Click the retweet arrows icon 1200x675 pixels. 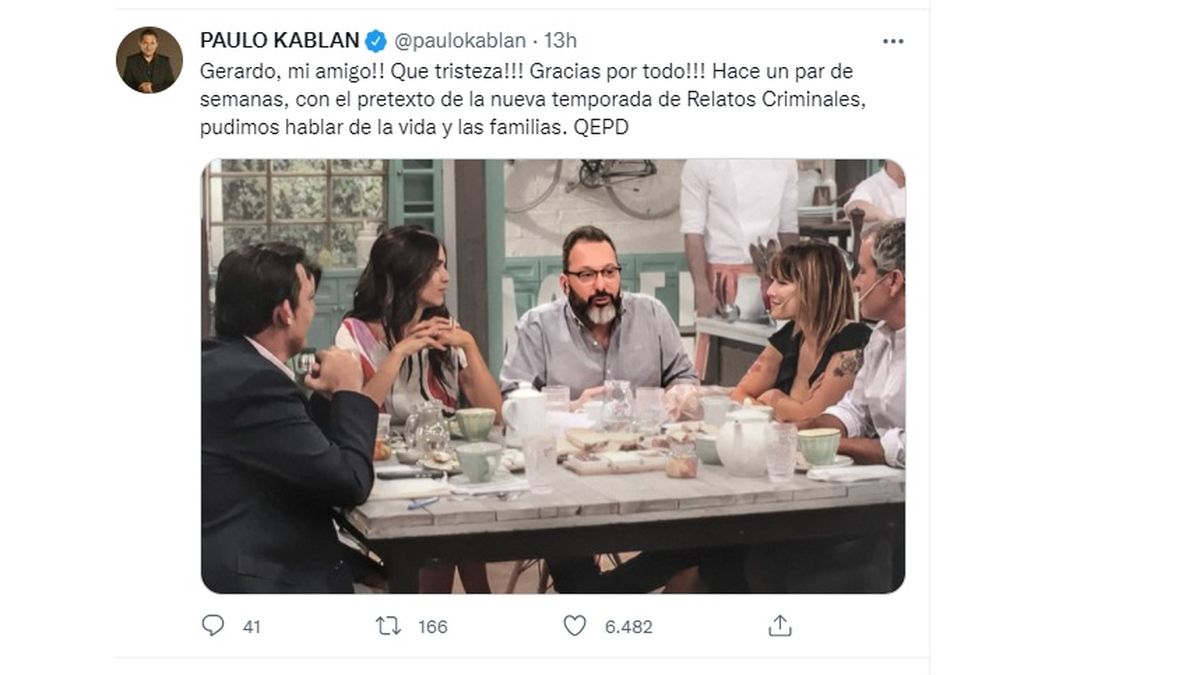tap(388, 626)
